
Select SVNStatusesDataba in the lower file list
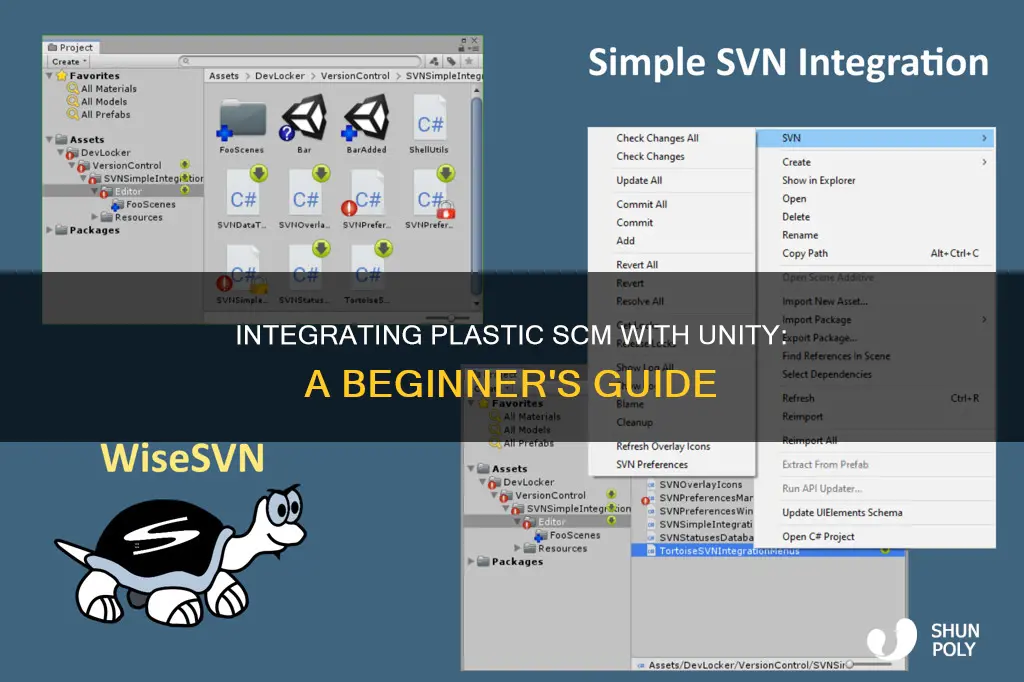[705, 538]
